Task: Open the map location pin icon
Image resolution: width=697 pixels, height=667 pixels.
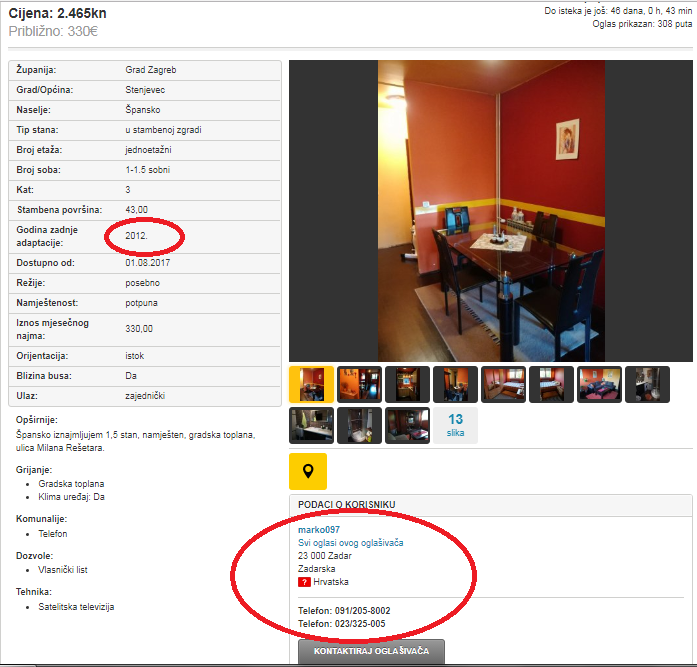Action: [x=308, y=471]
